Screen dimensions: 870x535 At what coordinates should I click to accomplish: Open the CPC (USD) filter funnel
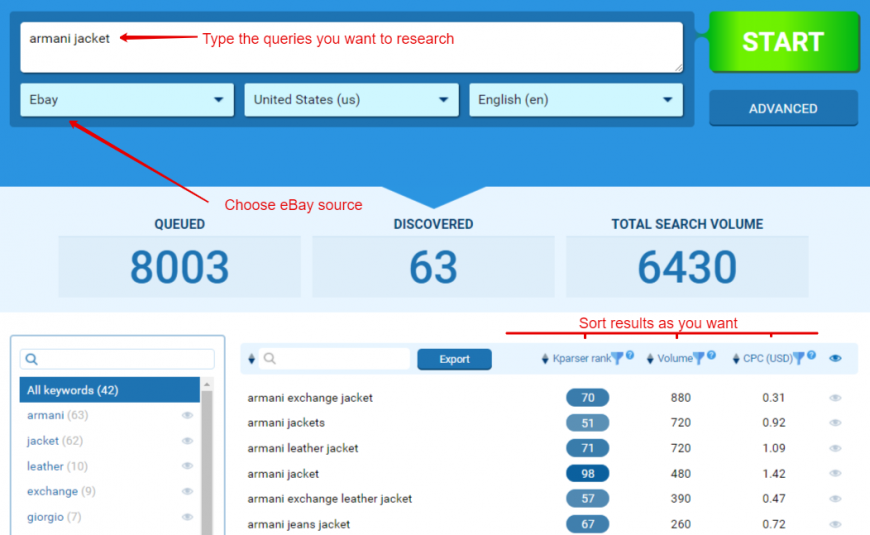click(799, 359)
